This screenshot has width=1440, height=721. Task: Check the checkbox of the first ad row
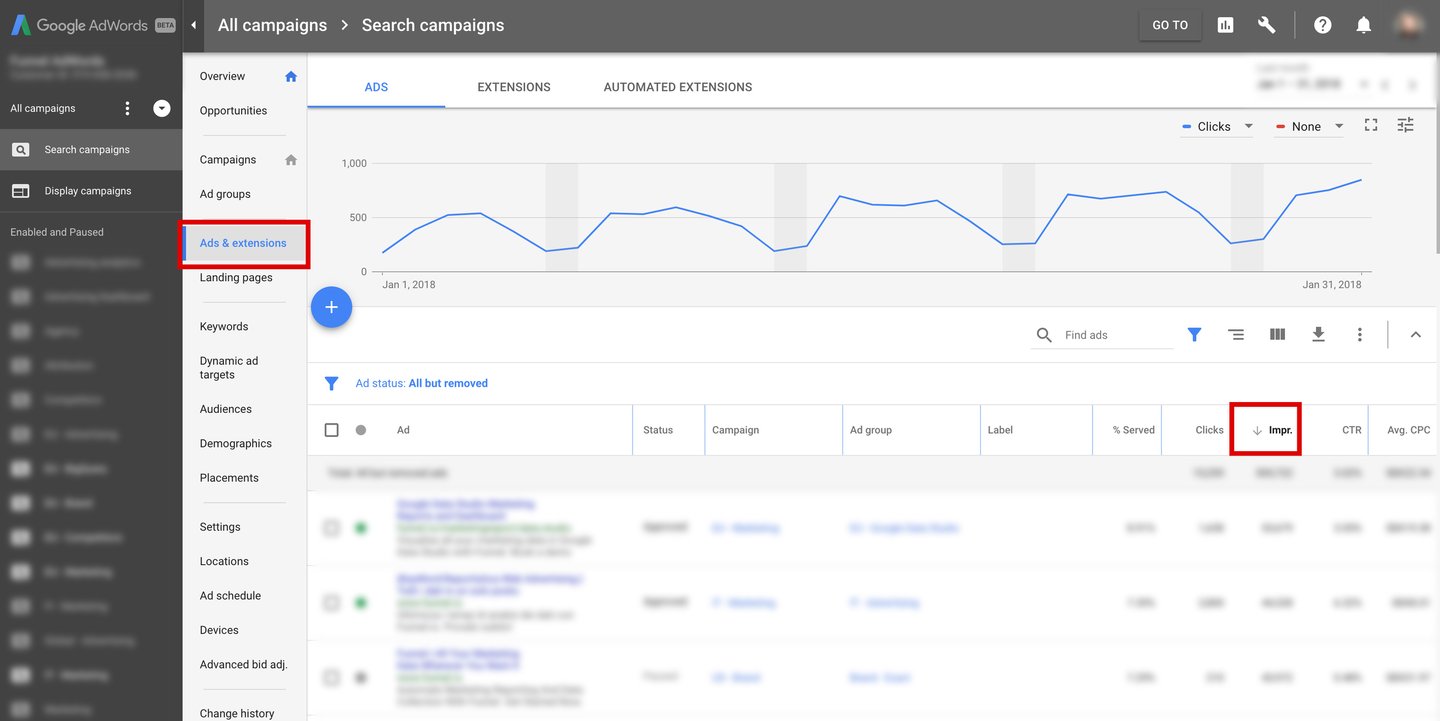pos(331,527)
